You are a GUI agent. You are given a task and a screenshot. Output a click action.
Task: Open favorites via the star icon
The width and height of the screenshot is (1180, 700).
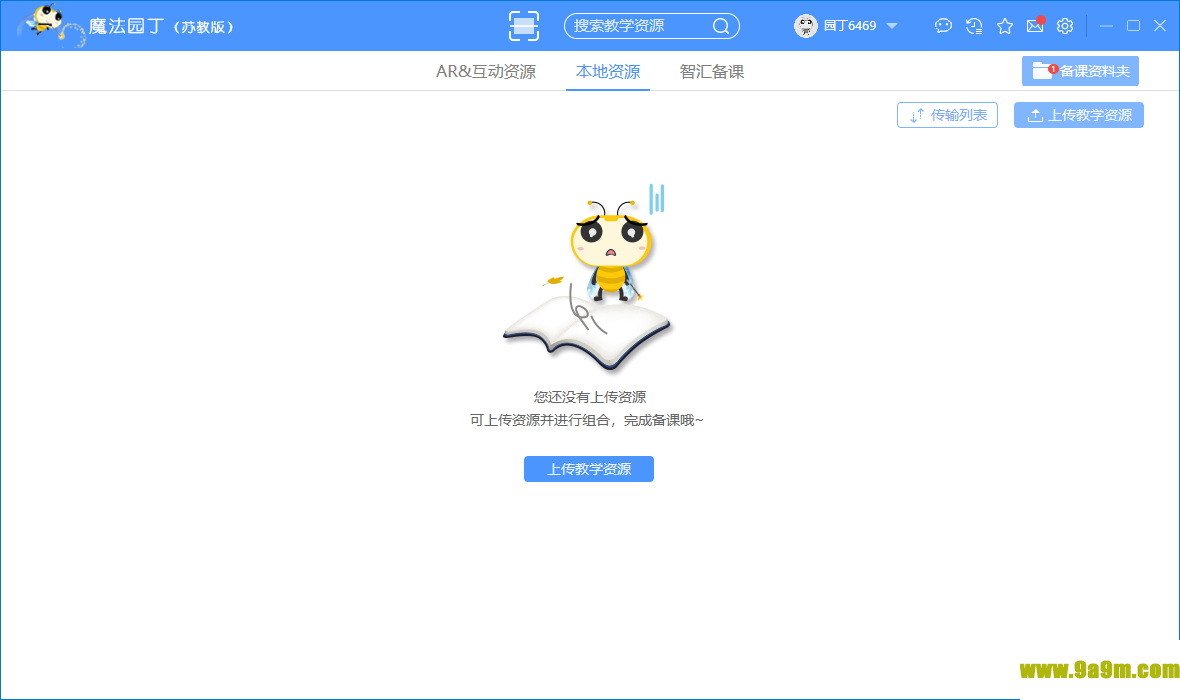pyautogui.click(x=1005, y=26)
